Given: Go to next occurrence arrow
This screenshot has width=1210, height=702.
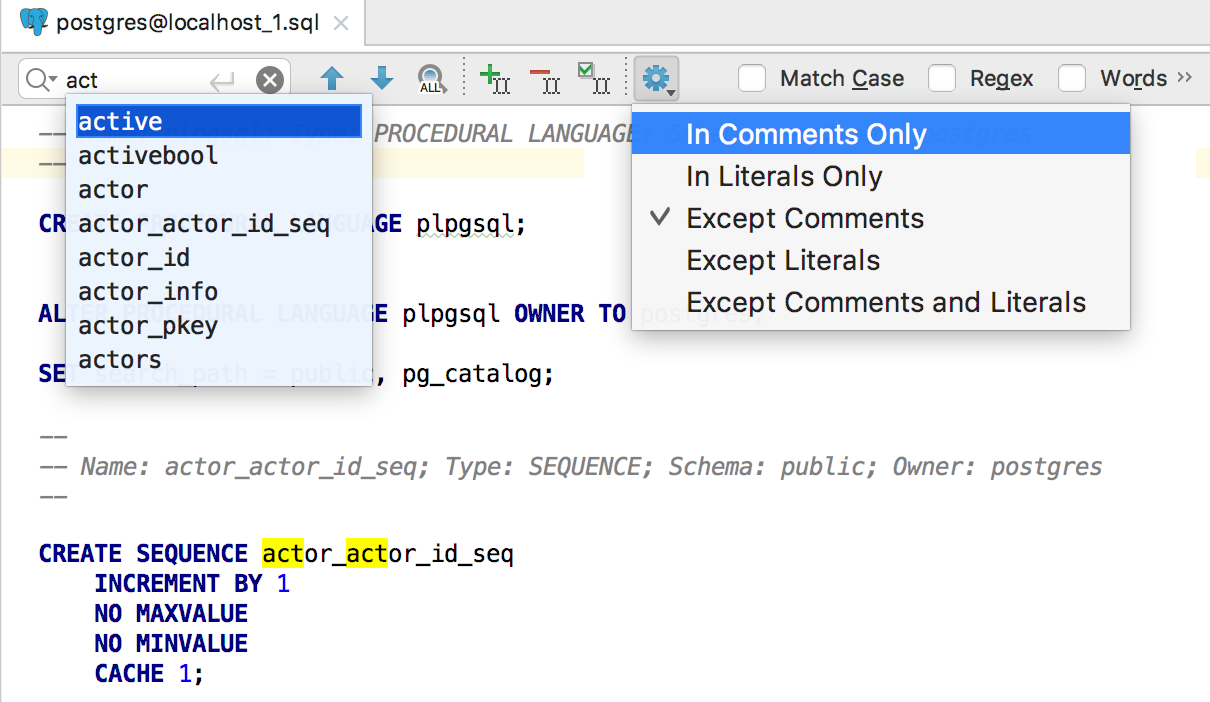Looking at the screenshot, I should 382,79.
